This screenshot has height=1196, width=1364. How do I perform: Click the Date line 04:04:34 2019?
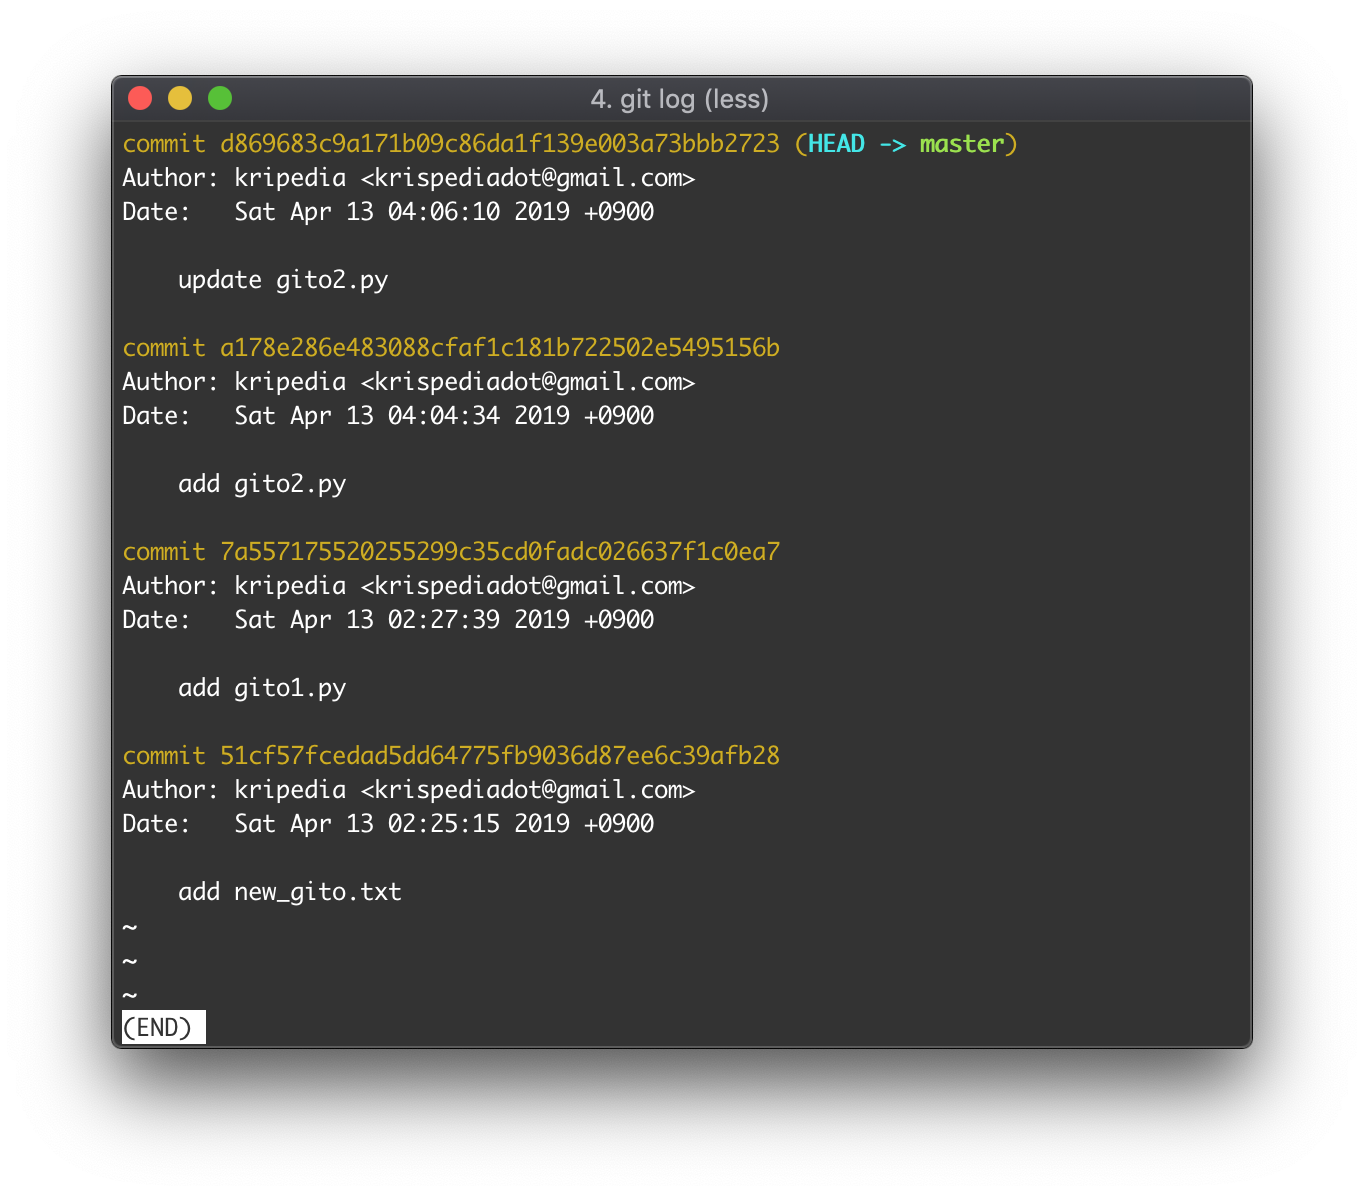388,416
